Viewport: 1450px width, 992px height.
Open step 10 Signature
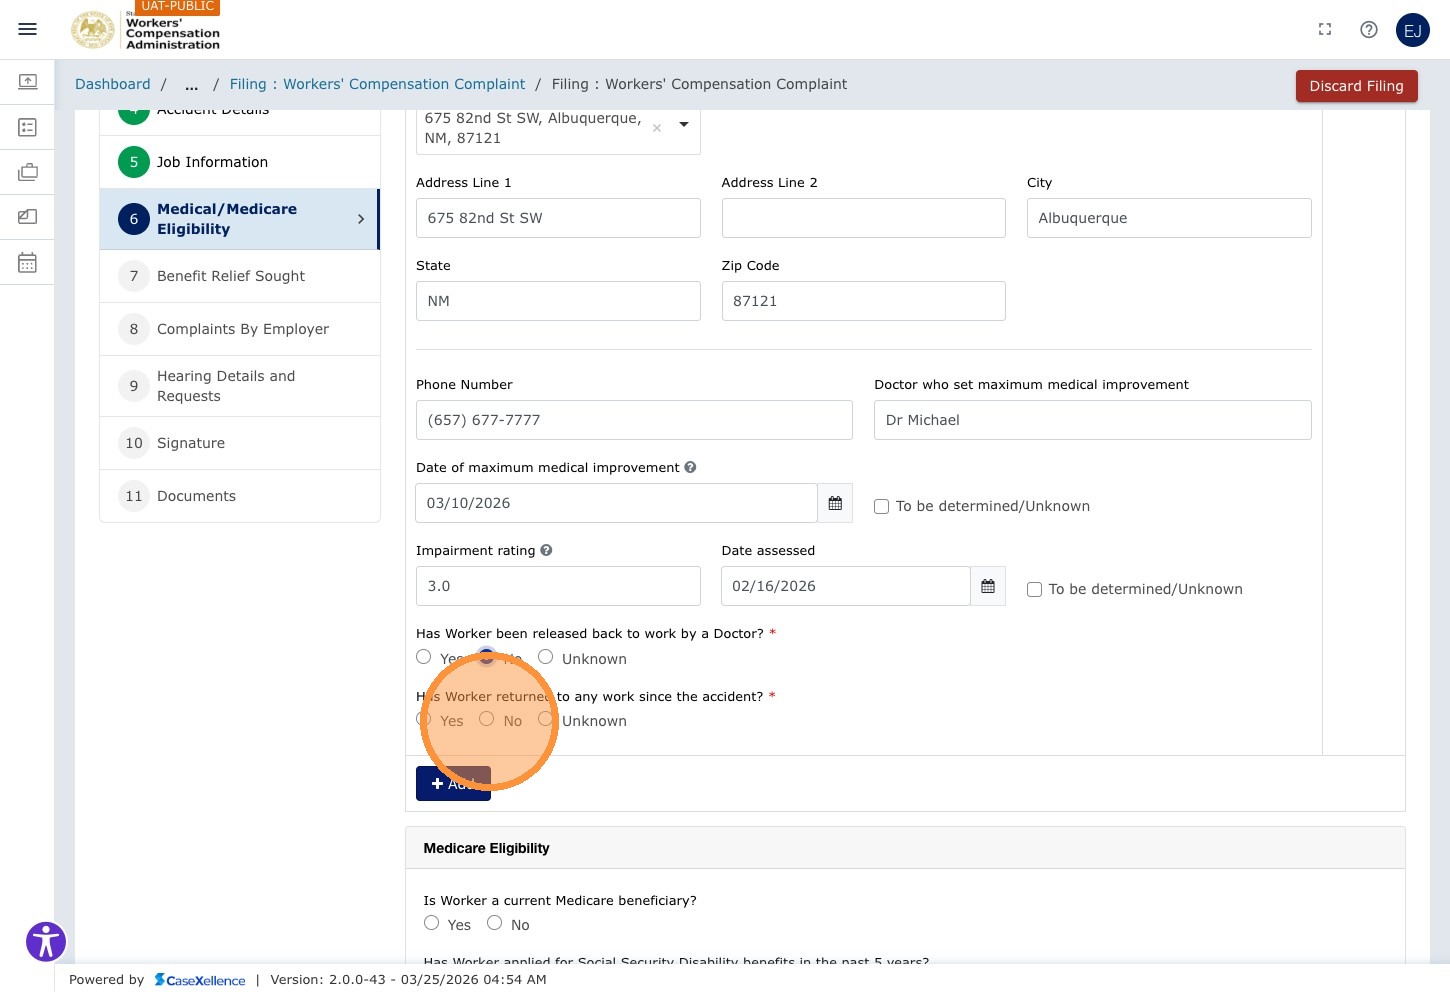pos(240,443)
